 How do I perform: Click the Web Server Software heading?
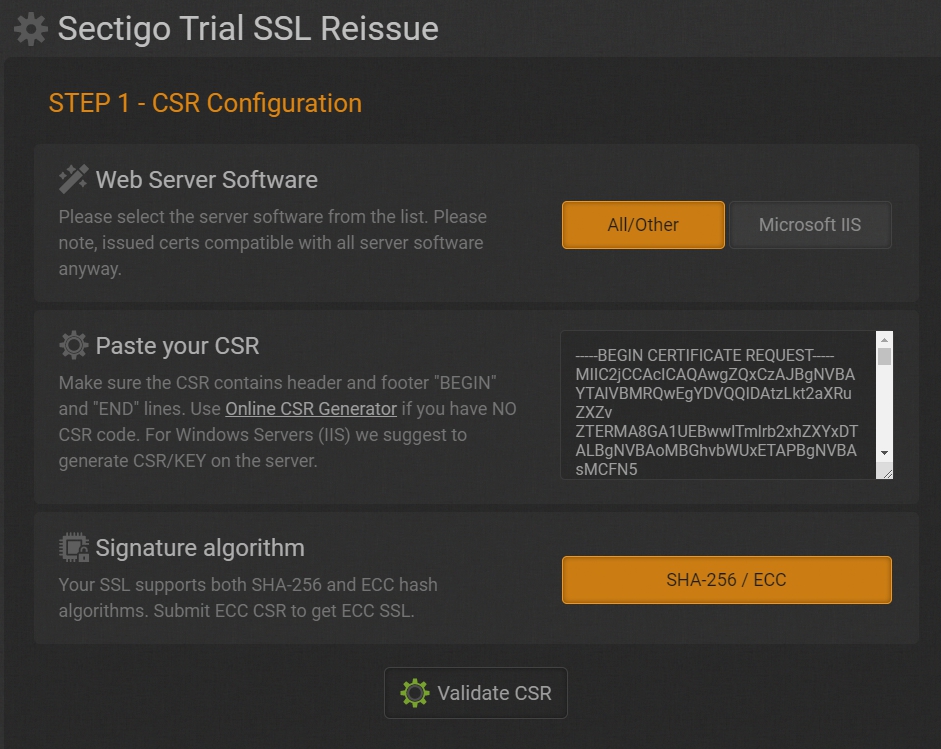206,180
